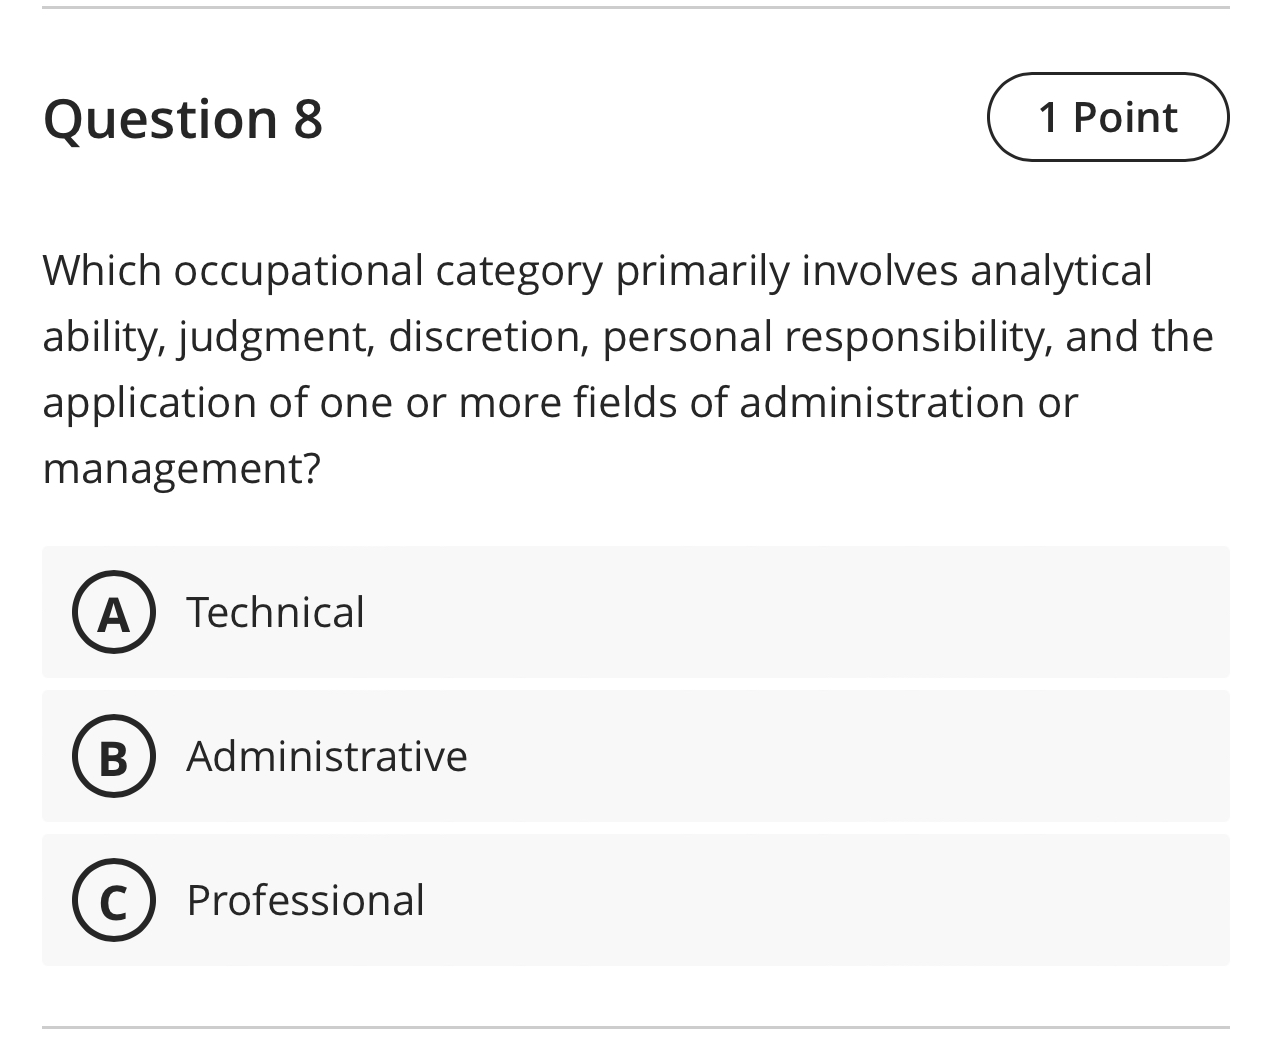1284x1061 pixels.
Task: Click the circled letter B icon
Action: (x=114, y=757)
